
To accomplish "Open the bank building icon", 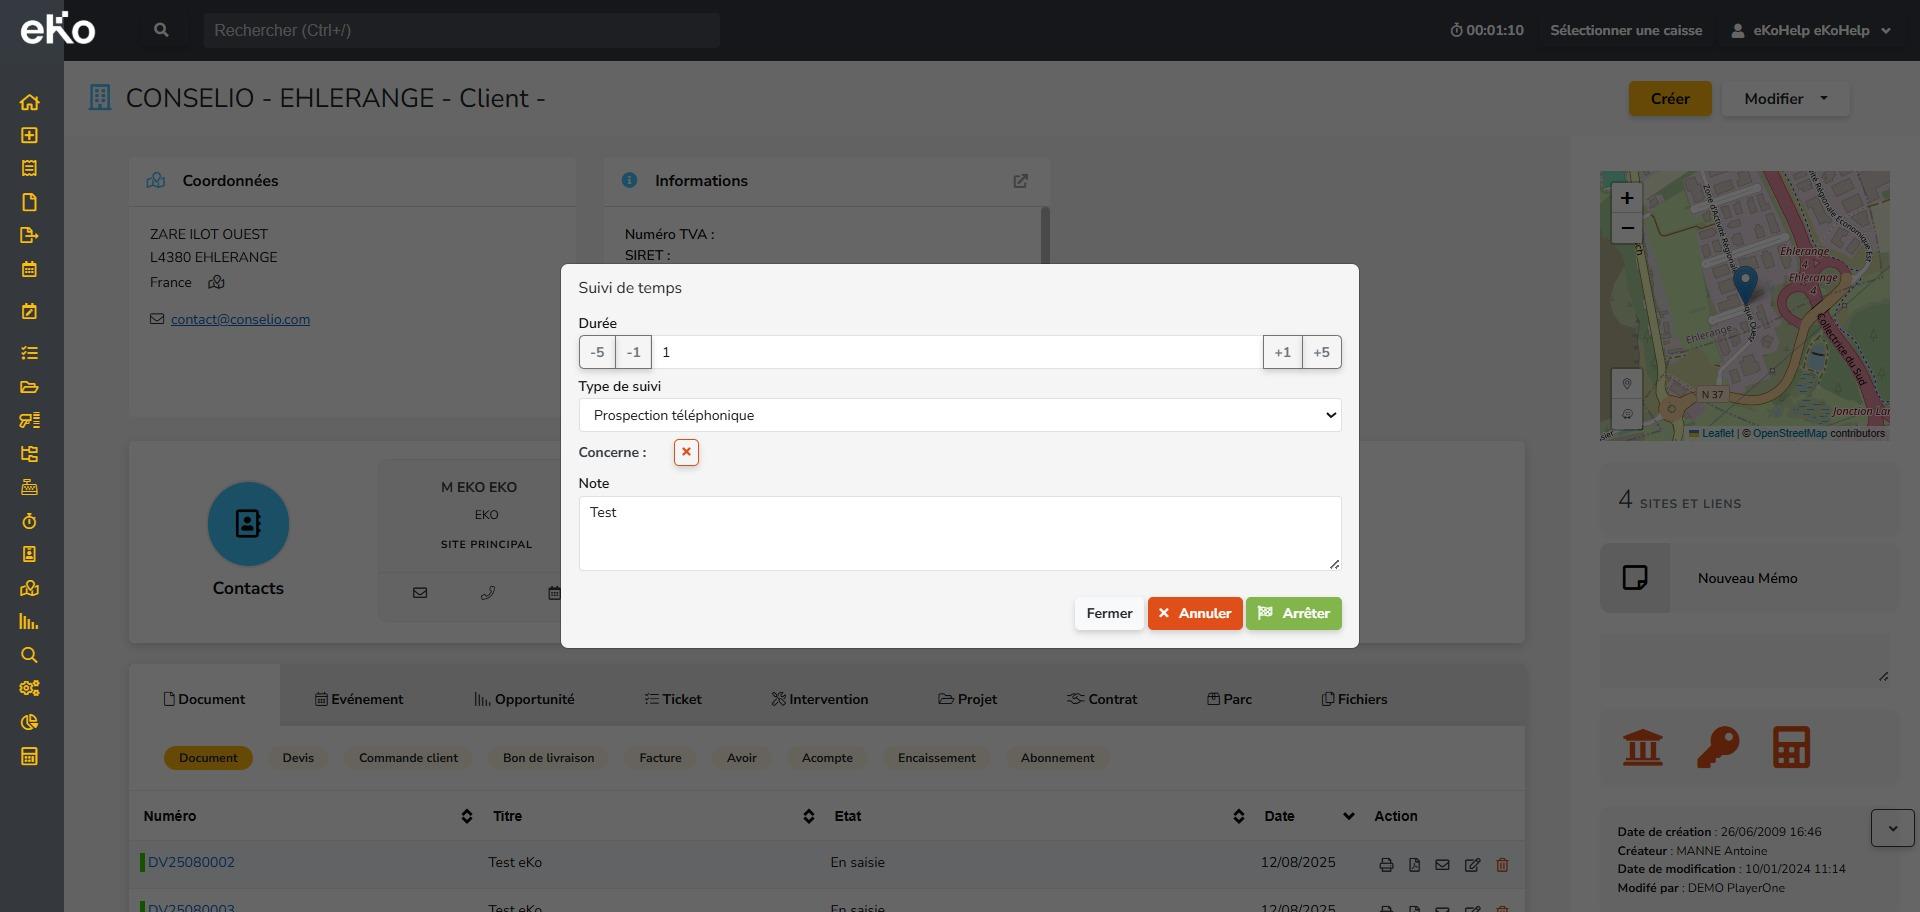I will [x=1643, y=747].
